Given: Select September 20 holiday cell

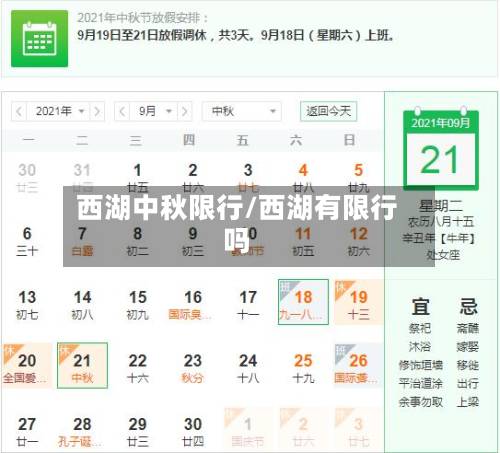Looking at the screenshot, I should (27, 366).
